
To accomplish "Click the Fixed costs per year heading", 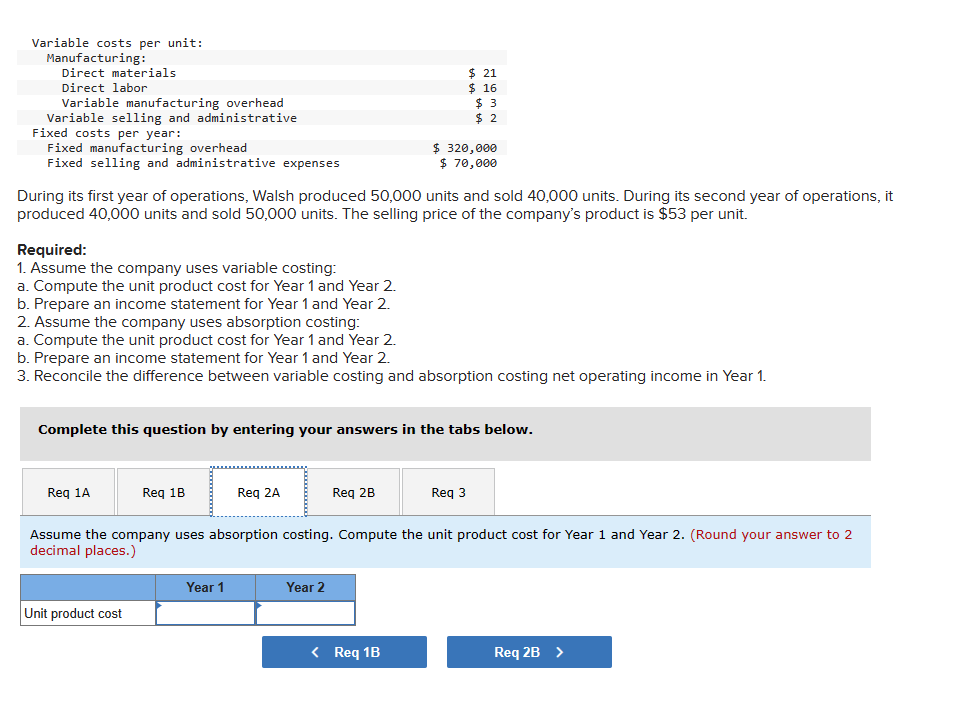I will (x=107, y=133).
